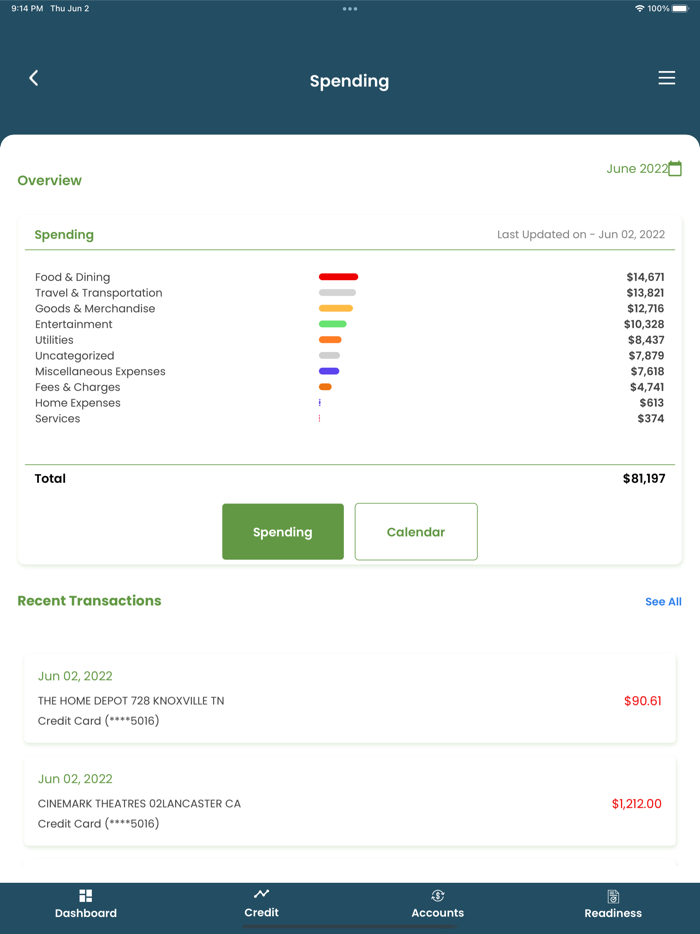
Task: Select the Uncategorized category label
Action: pyautogui.click(x=74, y=356)
